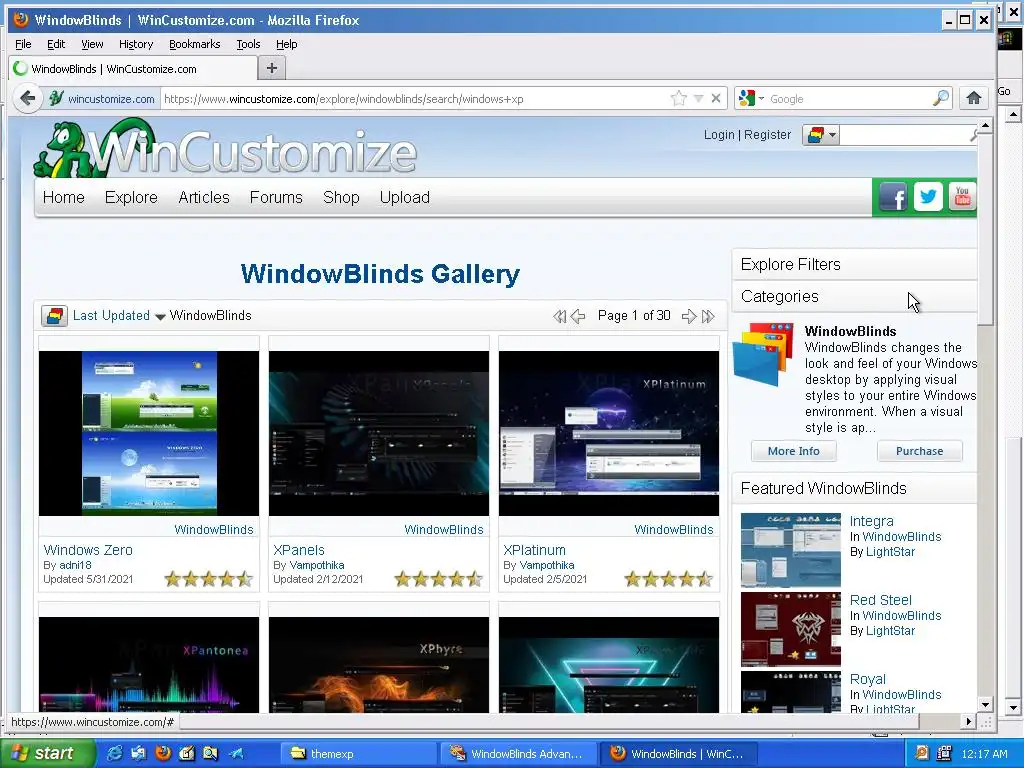Open the Windows Start menu
Image resolution: width=1024 pixels, height=768 pixels.
46,753
